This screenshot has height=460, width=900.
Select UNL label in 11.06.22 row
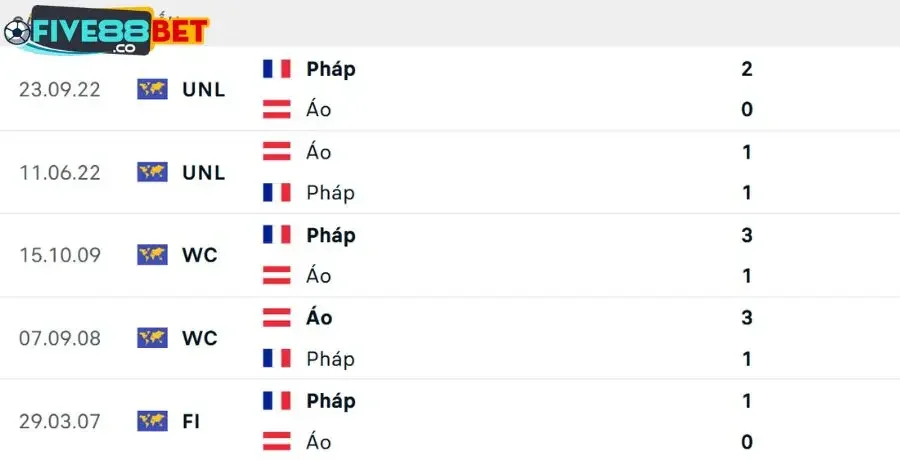[x=204, y=172]
